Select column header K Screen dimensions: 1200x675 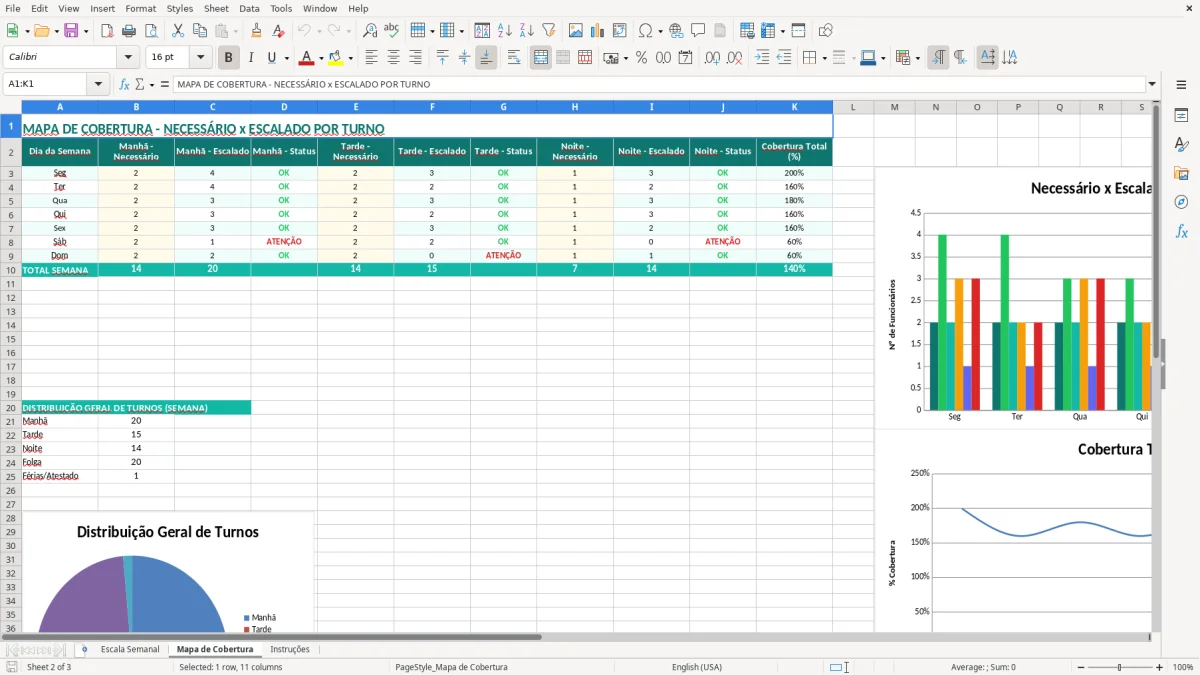(x=795, y=107)
